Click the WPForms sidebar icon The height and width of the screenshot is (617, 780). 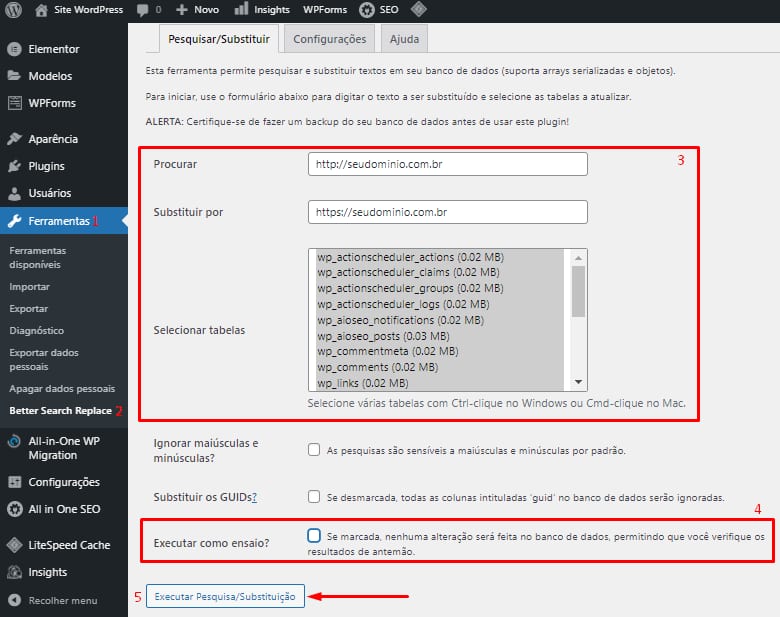[15, 103]
